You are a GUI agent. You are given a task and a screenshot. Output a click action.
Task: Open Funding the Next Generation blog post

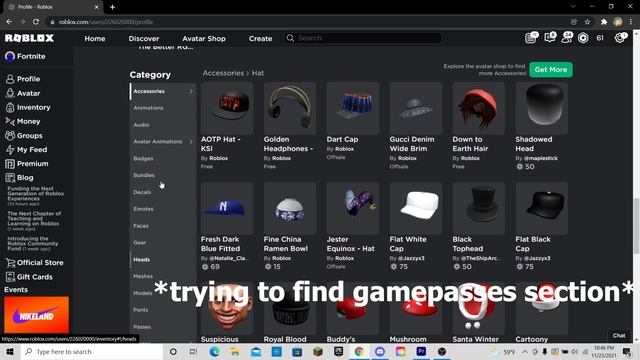(36, 196)
